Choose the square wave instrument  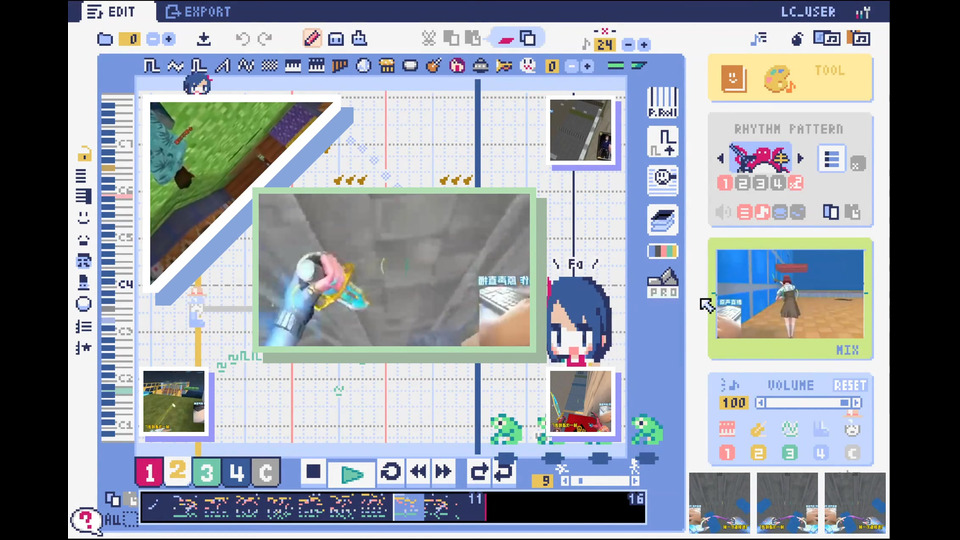pos(151,66)
